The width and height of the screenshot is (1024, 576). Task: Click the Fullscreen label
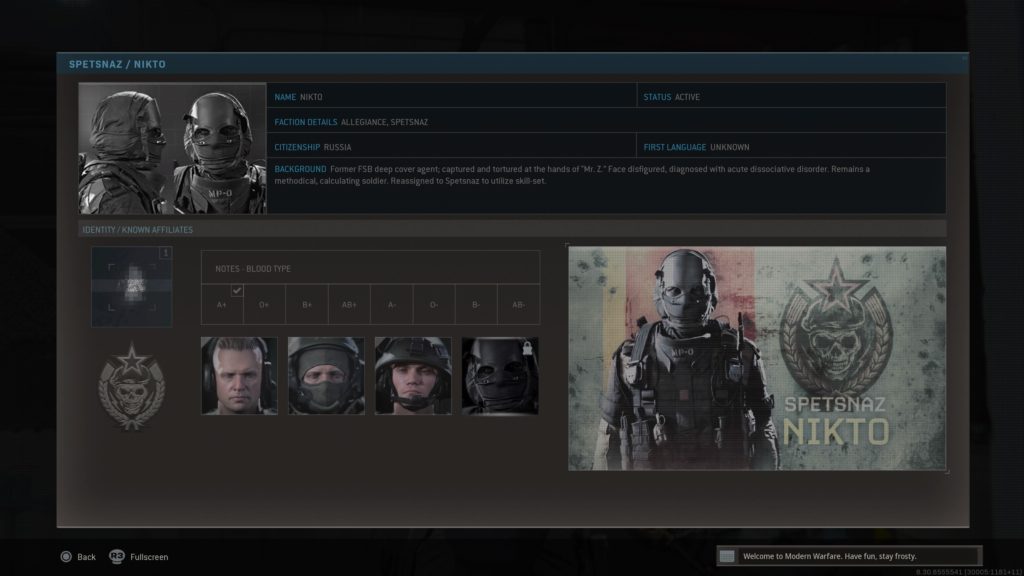click(x=149, y=557)
